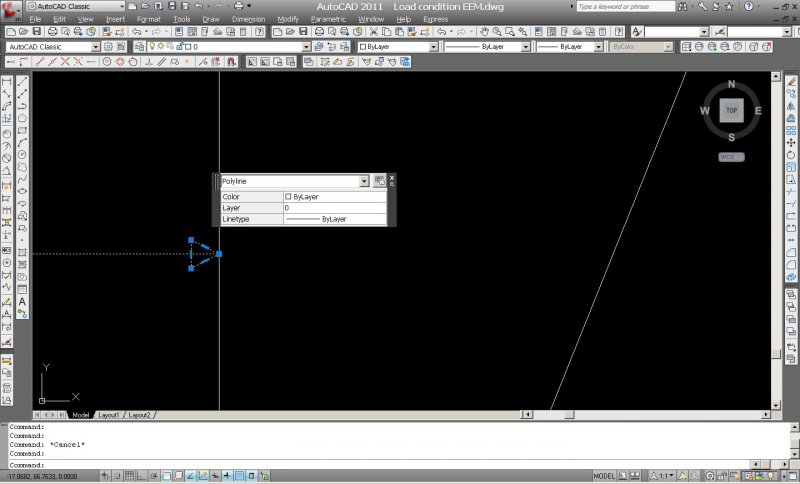800x484 pixels.
Task: Click Undo arrow in the Quick Access toolbar
Action: [198, 6]
